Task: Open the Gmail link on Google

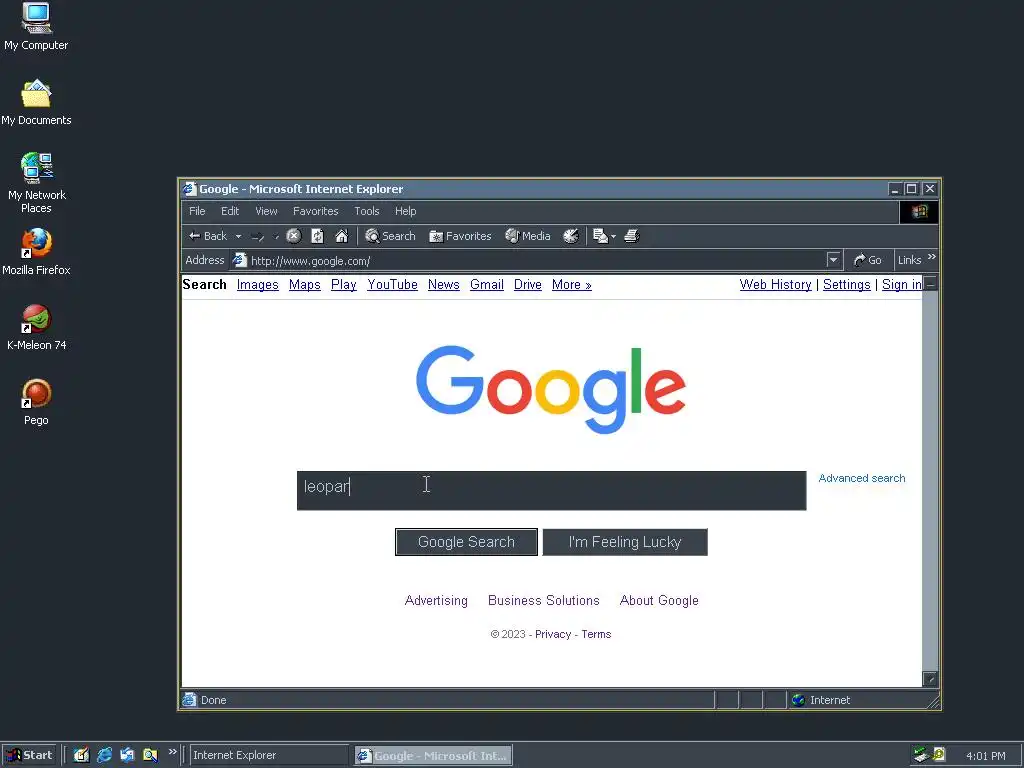Action: pyautogui.click(x=487, y=285)
